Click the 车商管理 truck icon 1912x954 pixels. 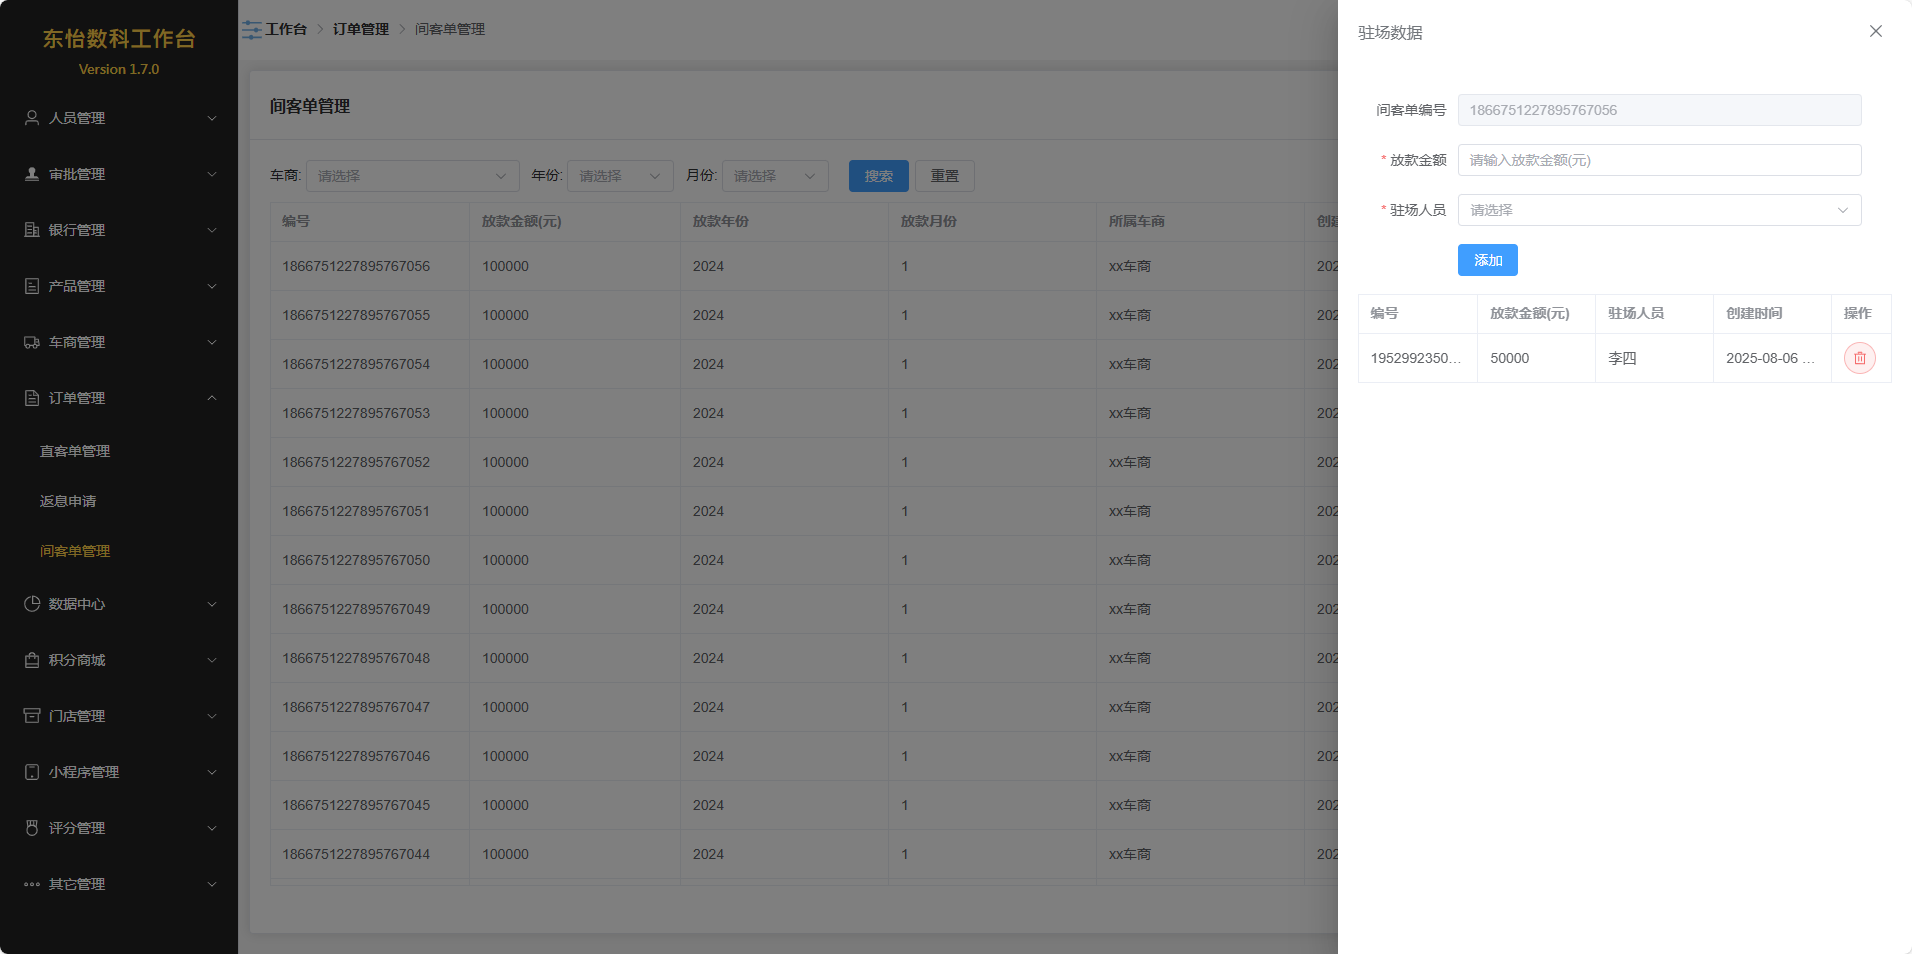32,342
